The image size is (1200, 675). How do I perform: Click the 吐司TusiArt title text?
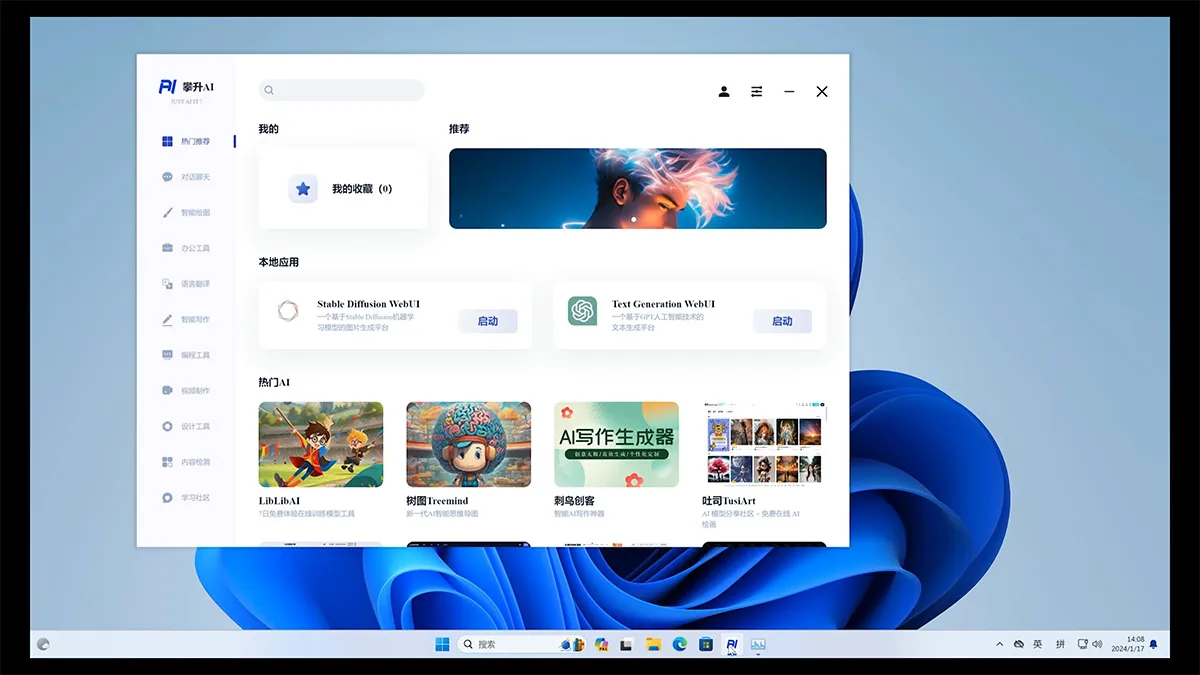coord(729,501)
